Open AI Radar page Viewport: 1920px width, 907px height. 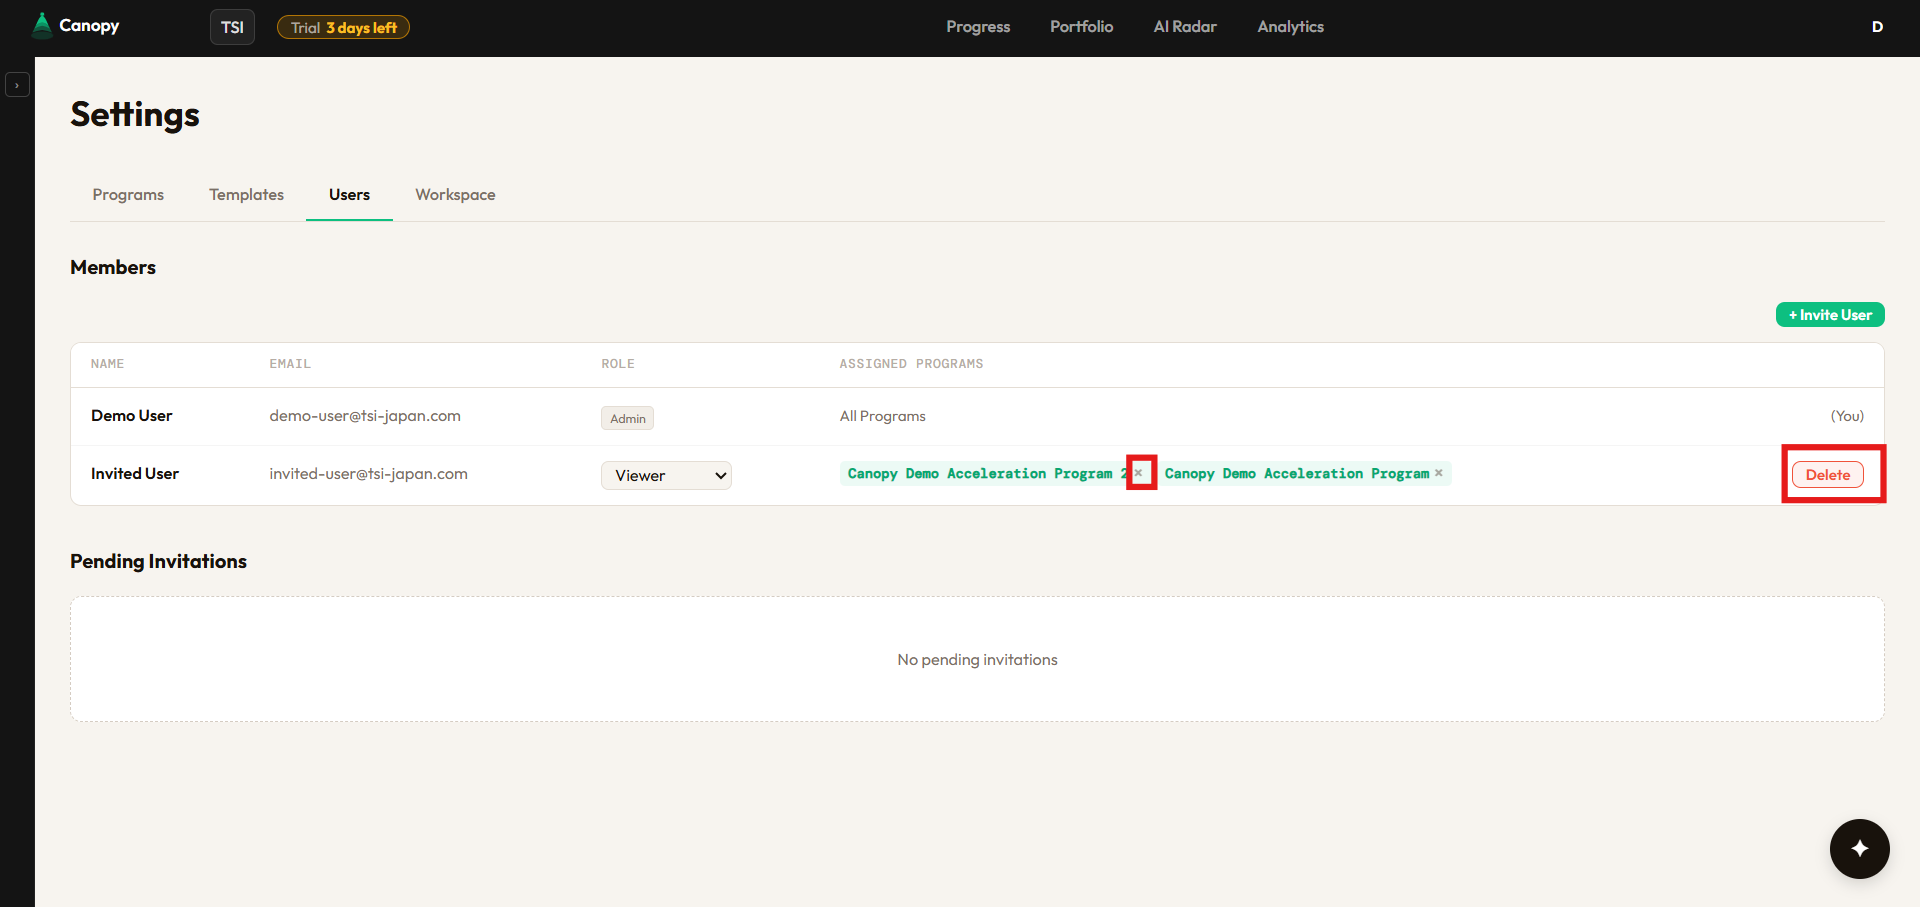(1185, 27)
